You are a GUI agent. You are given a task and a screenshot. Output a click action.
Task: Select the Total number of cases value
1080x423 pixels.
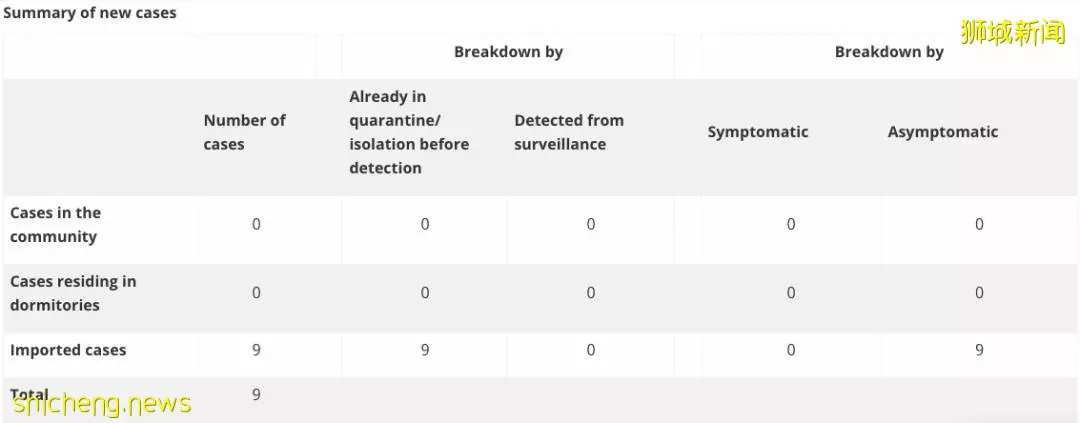pos(256,395)
